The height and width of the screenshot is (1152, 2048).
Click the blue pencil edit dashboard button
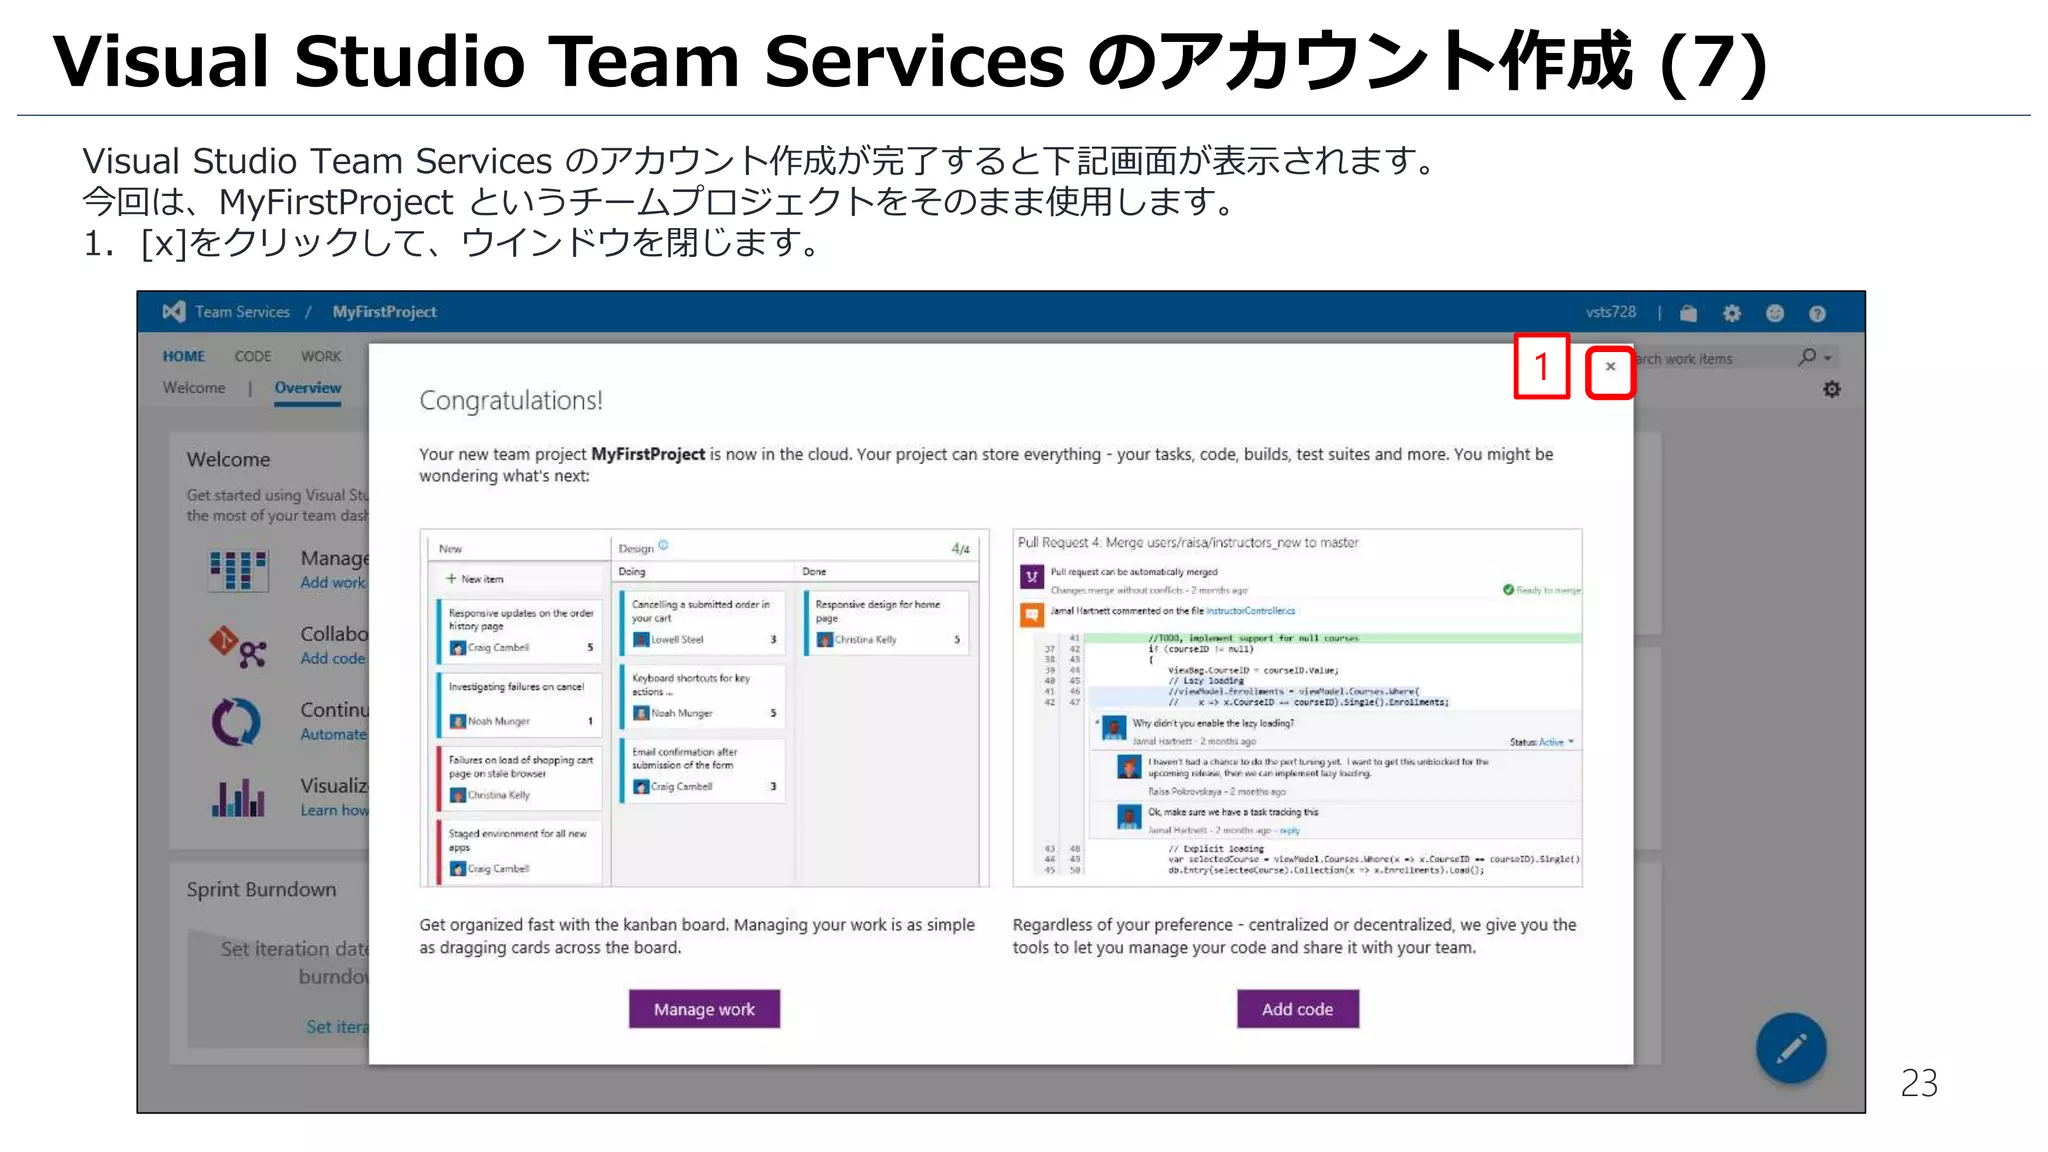click(1791, 1048)
